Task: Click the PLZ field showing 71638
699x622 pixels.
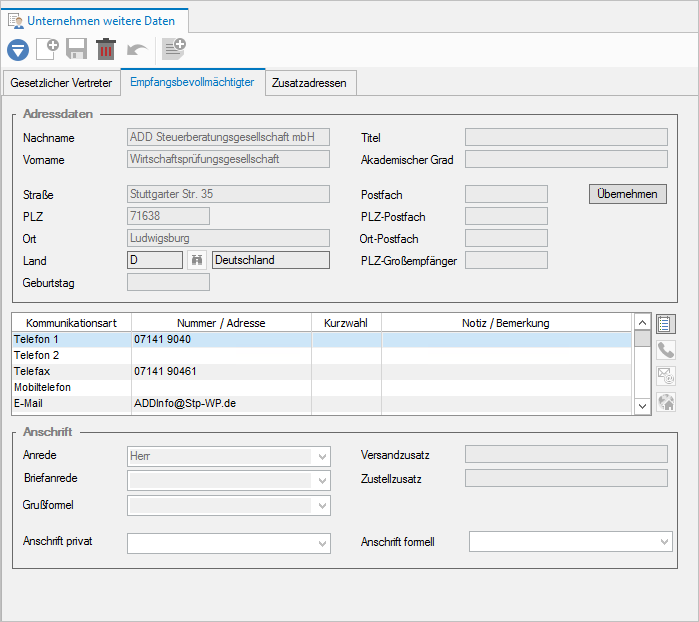Action: click(x=168, y=216)
